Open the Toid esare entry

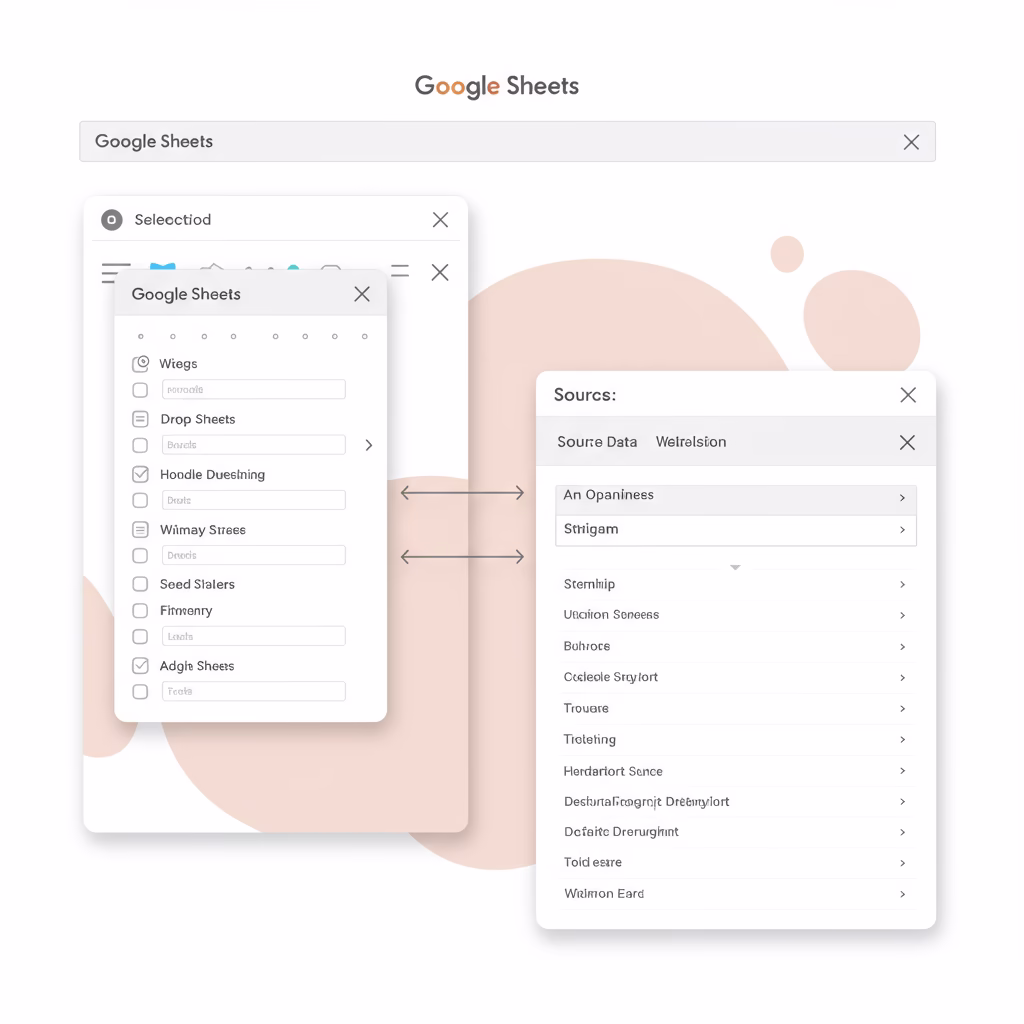click(735, 863)
